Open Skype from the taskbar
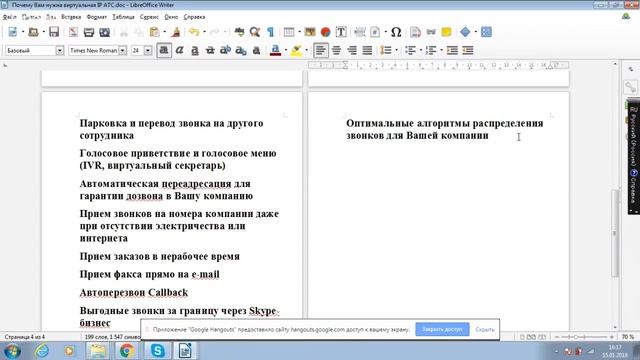Image resolution: width=640 pixels, height=360 pixels. 157,351
